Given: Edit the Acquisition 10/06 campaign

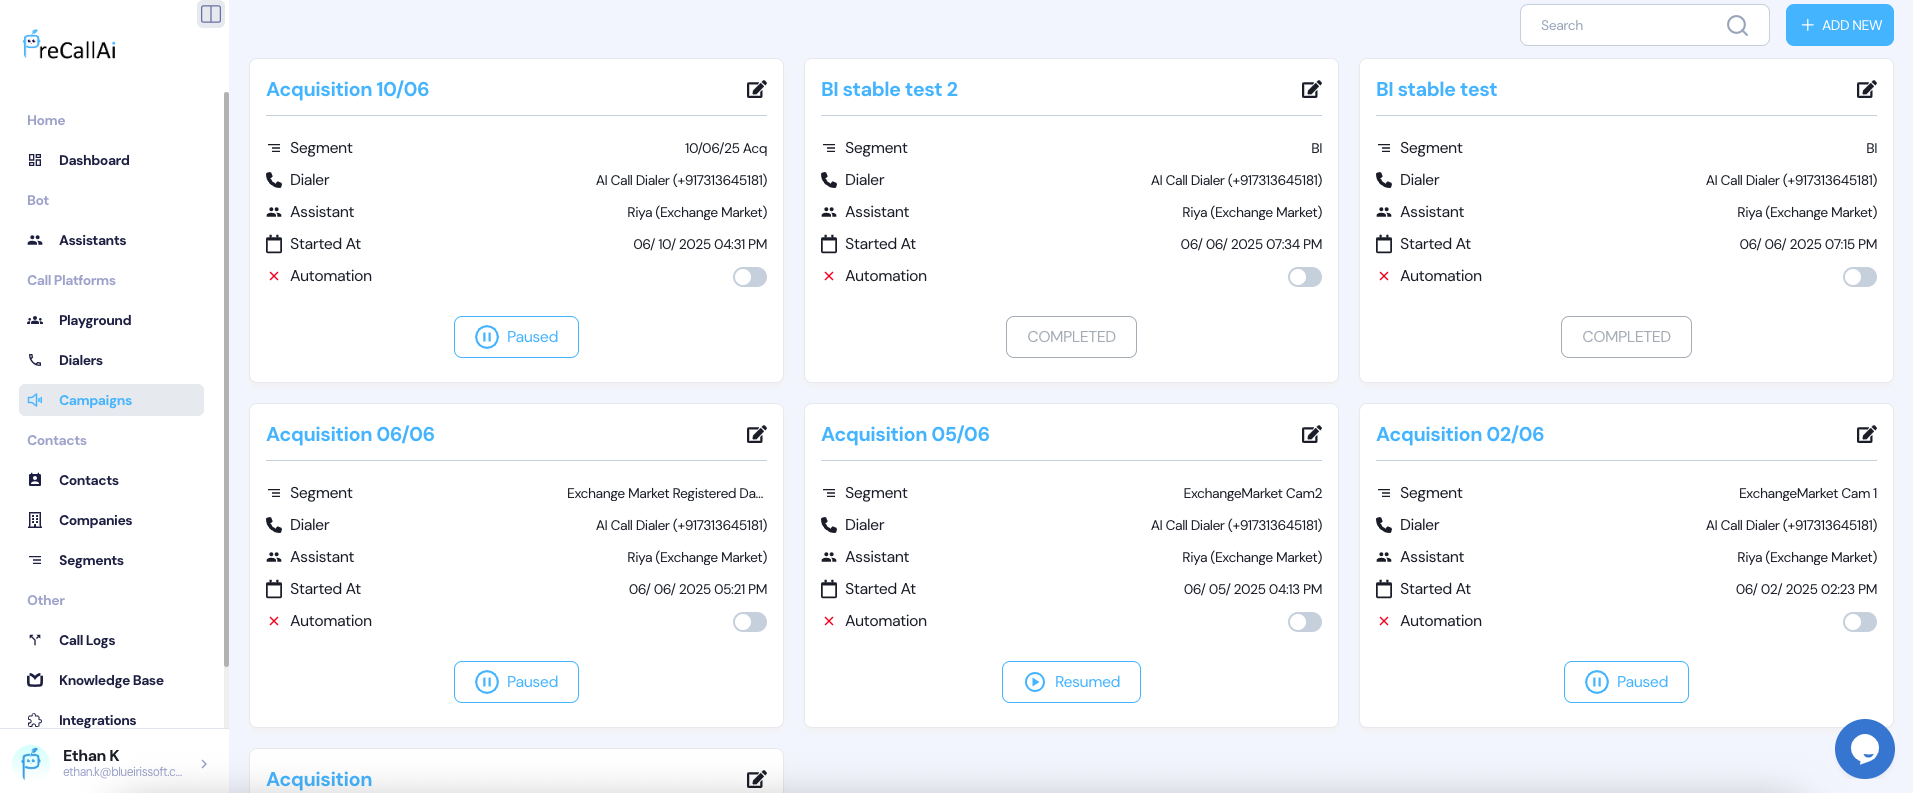Looking at the screenshot, I should click(757, 89).
